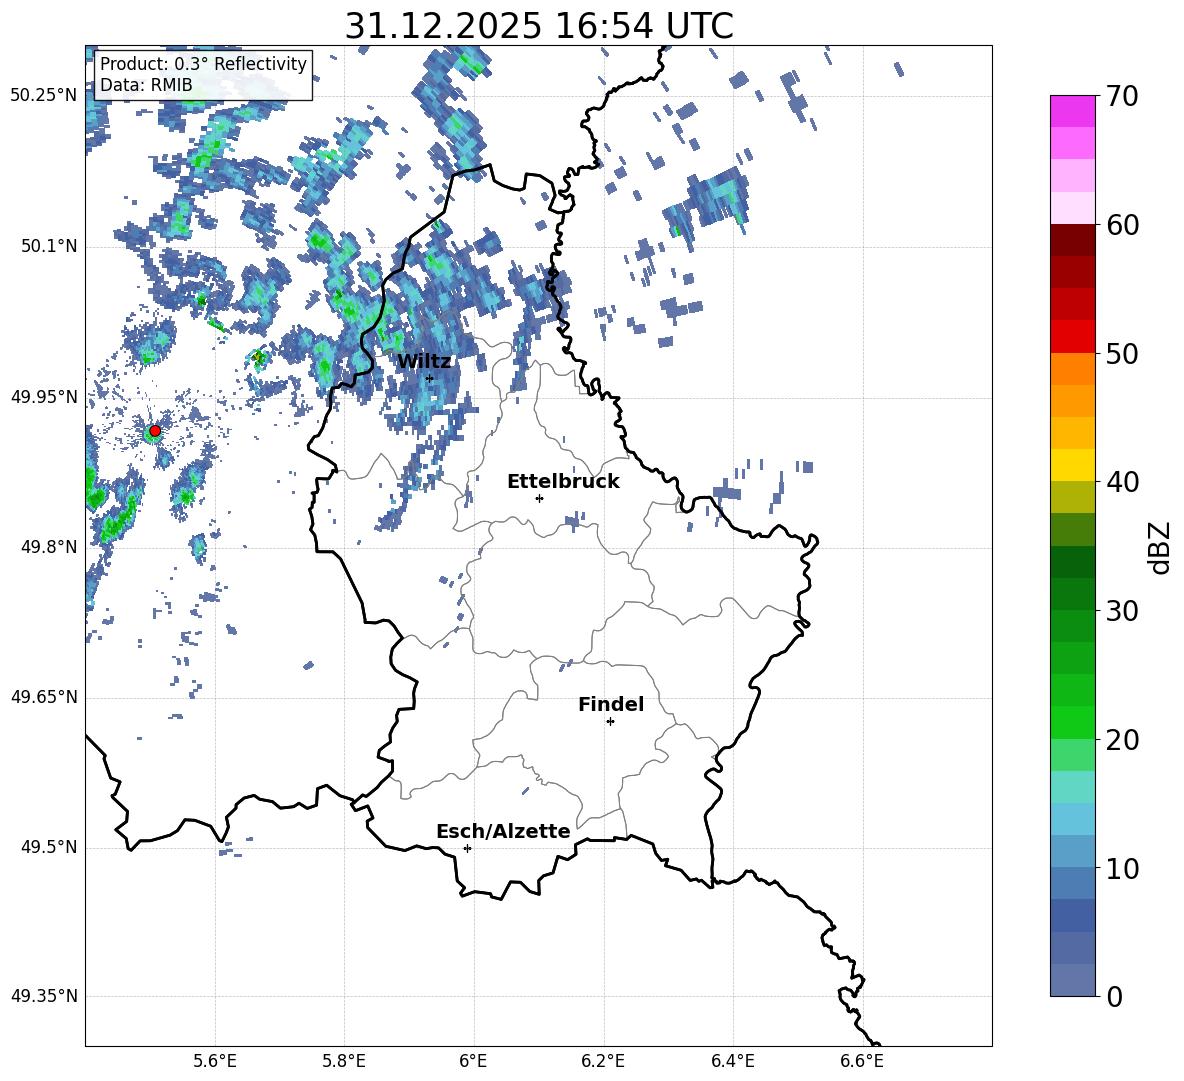Click the red radar location marker
The image size is (1184, 1081).
tap(155, 431)
